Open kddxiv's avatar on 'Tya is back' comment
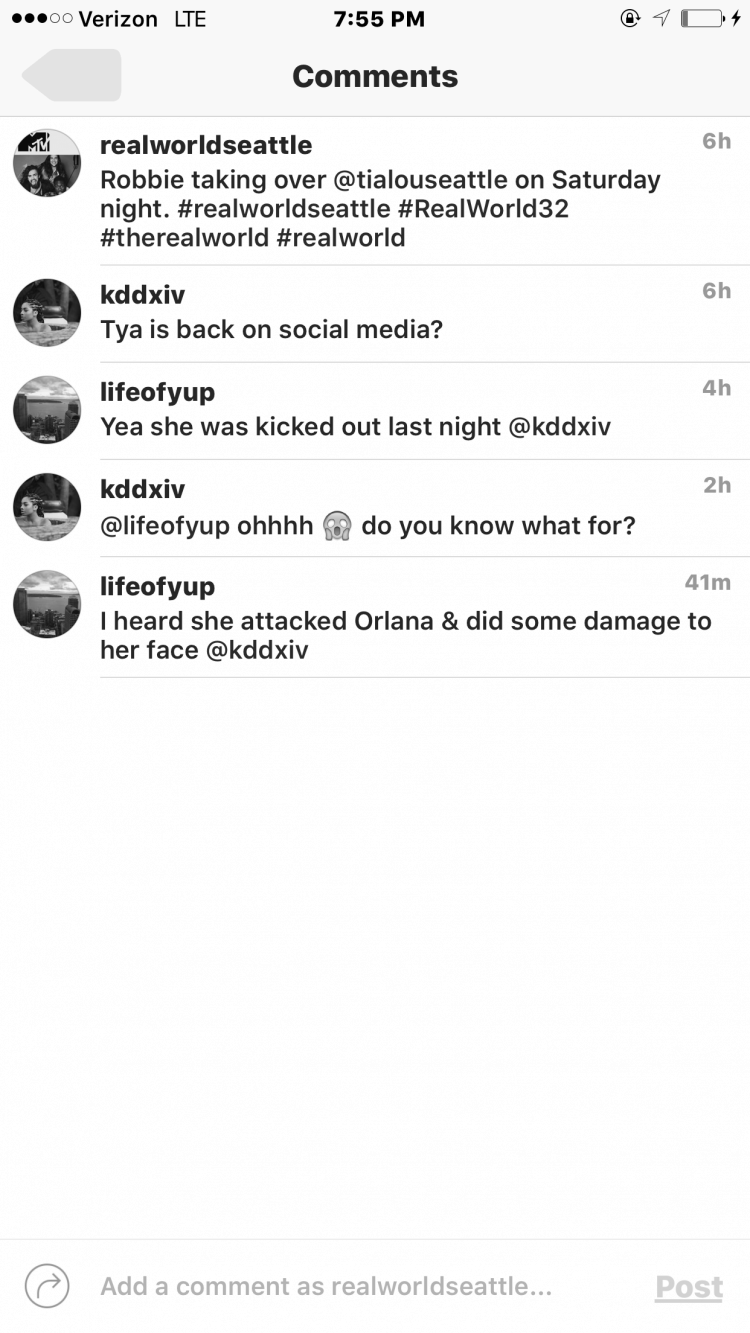Image resolution: width=750 pixels, height=1333 pixels. [x=47, y=313]
